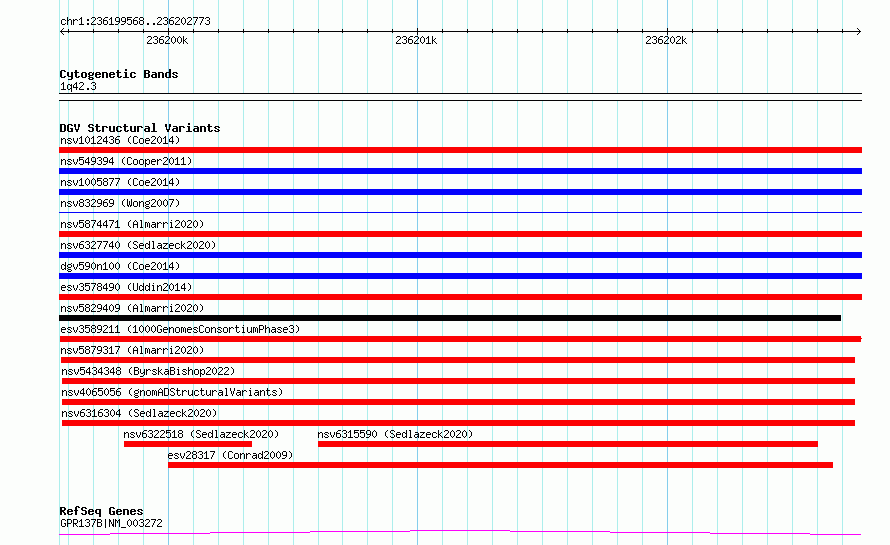Open nsv5829409 (Almarri2020) variant label
Viewport: 890px width, 545px height.
click(x=132, y=308)
